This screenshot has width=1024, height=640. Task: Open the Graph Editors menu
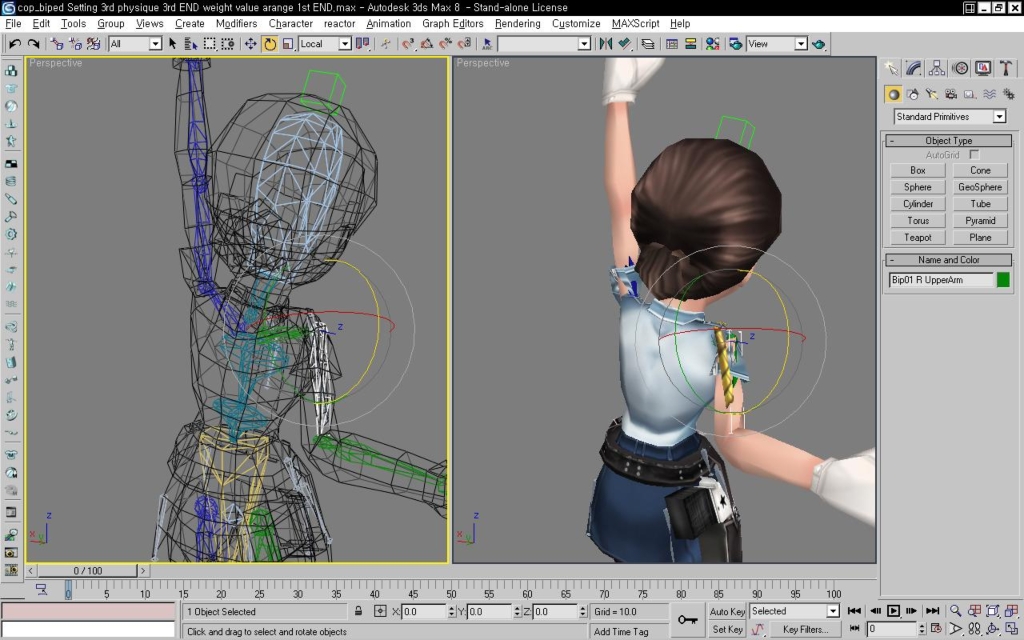[453, 24]
